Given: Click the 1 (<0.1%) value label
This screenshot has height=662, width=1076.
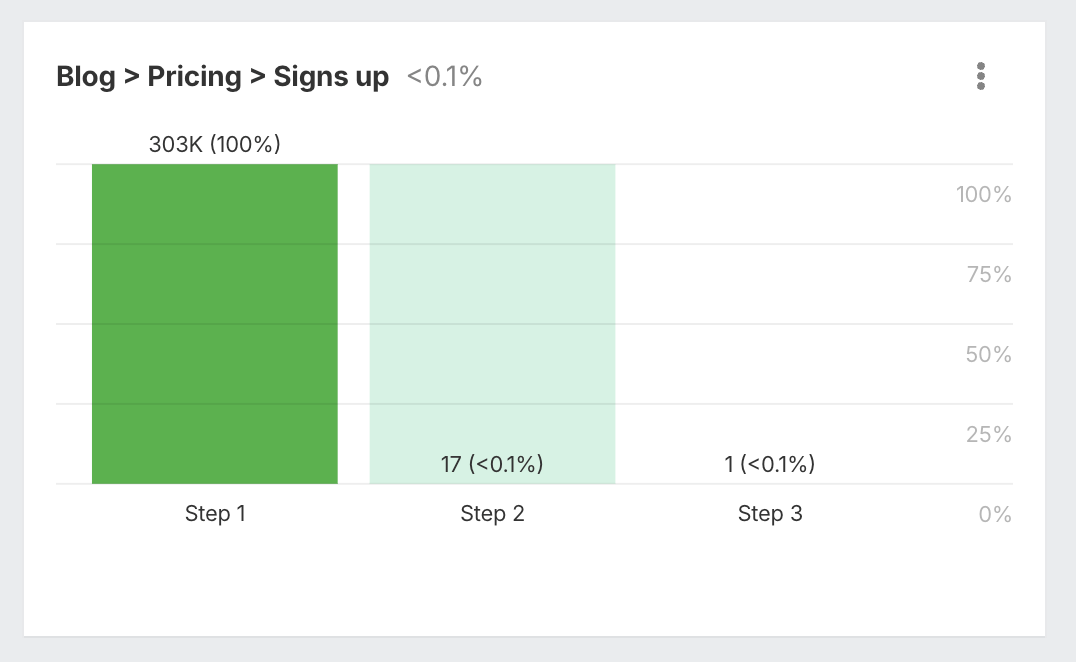Looking at the screenshot, I should coord(770,464).
